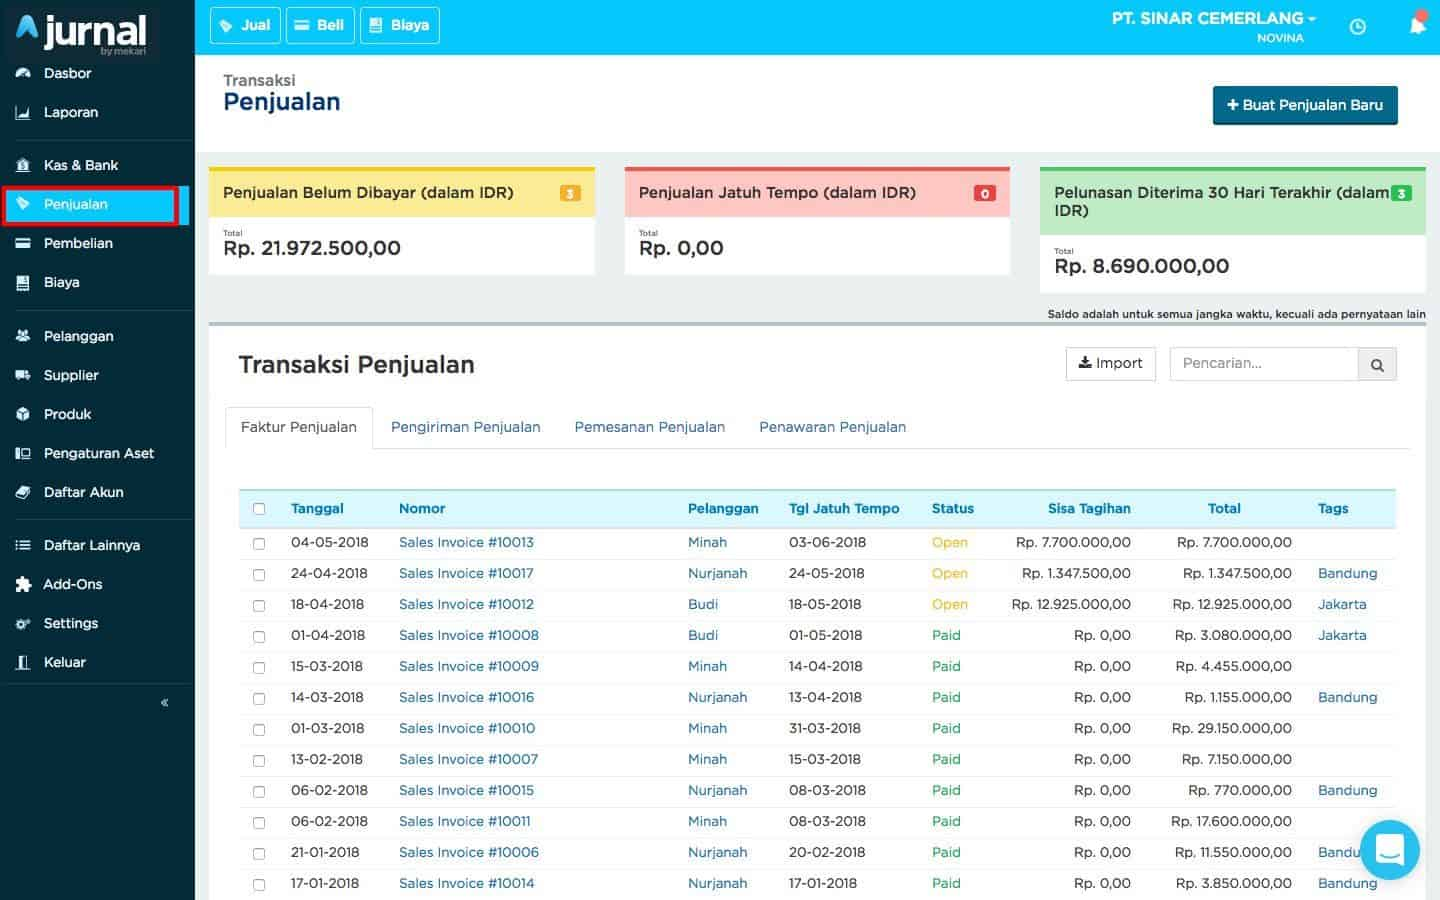This screenshot has height=900, width=1440.
Task: Select Produk in the sidebar
Action: 65,414
